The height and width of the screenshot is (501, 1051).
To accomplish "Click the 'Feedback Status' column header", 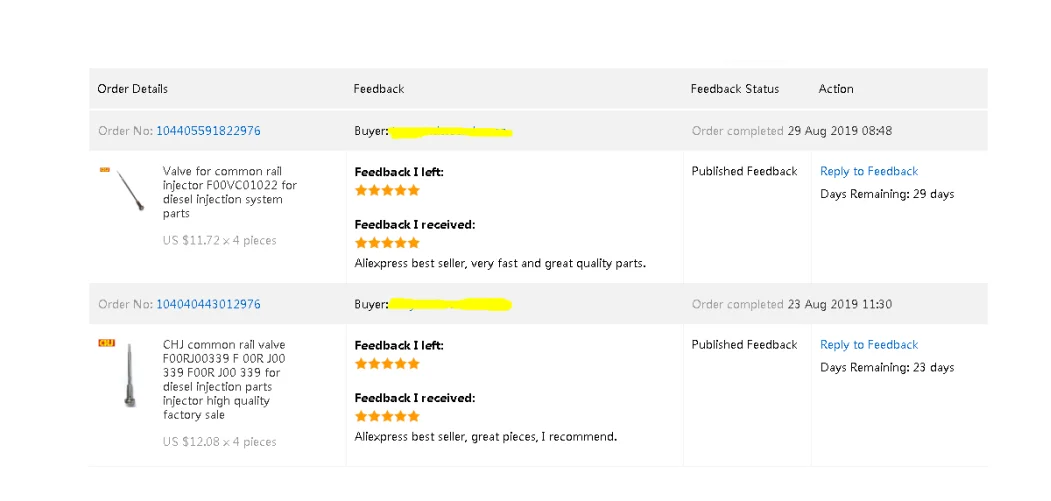I will (x=734, y=89).
